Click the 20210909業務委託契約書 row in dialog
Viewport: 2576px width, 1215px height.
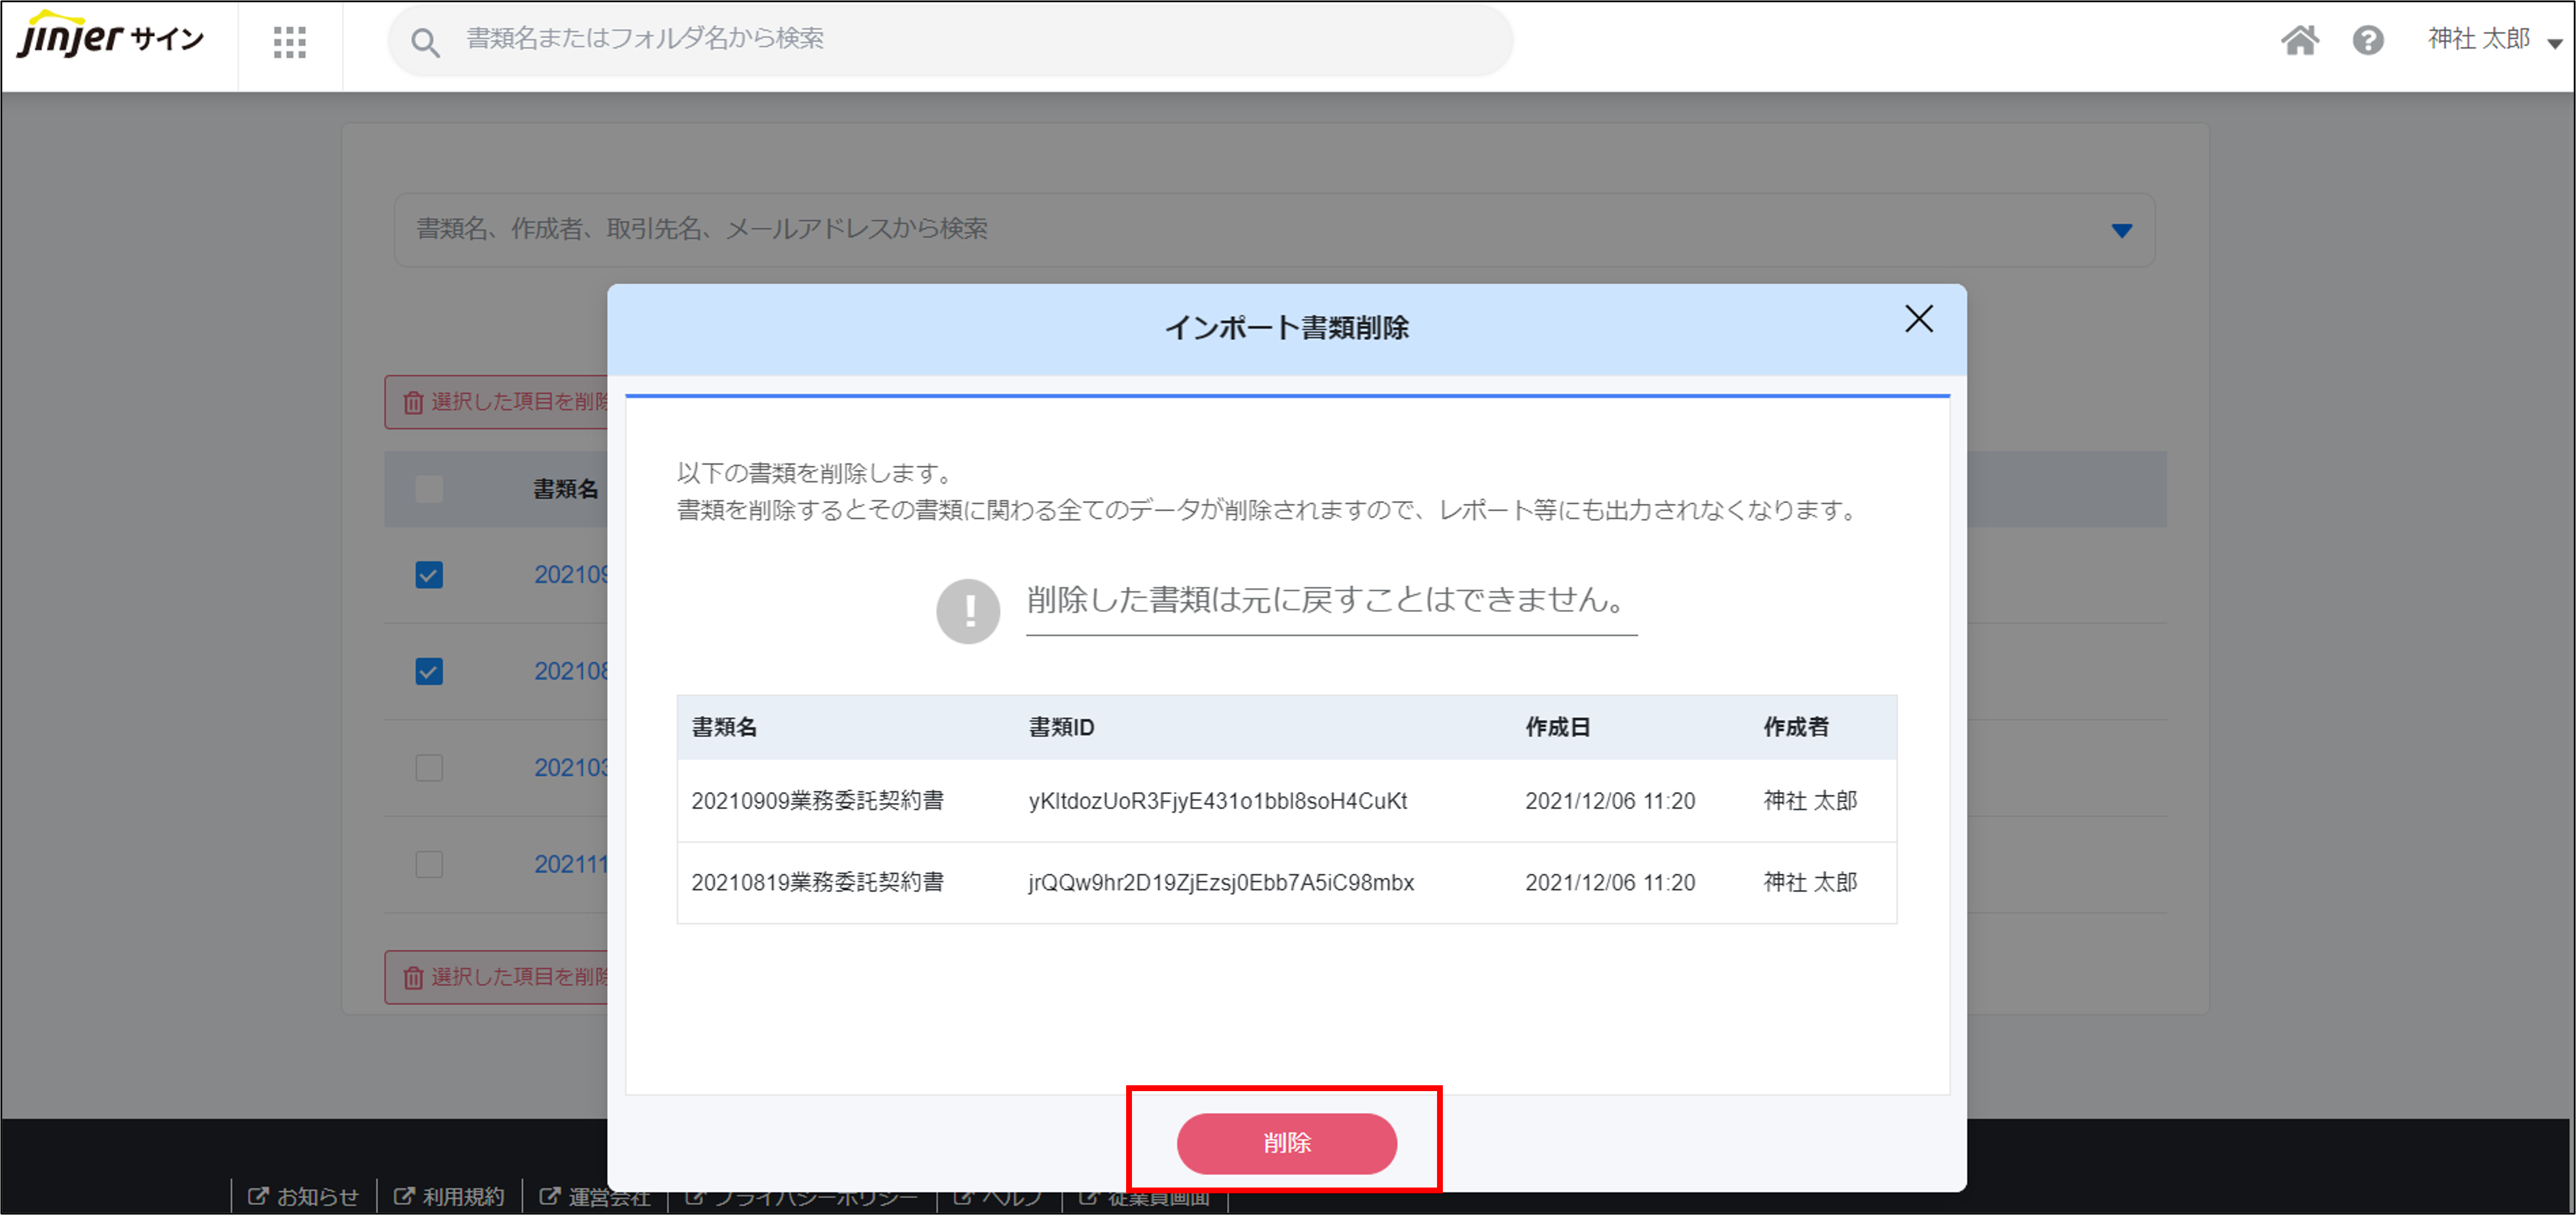[817, 801]
